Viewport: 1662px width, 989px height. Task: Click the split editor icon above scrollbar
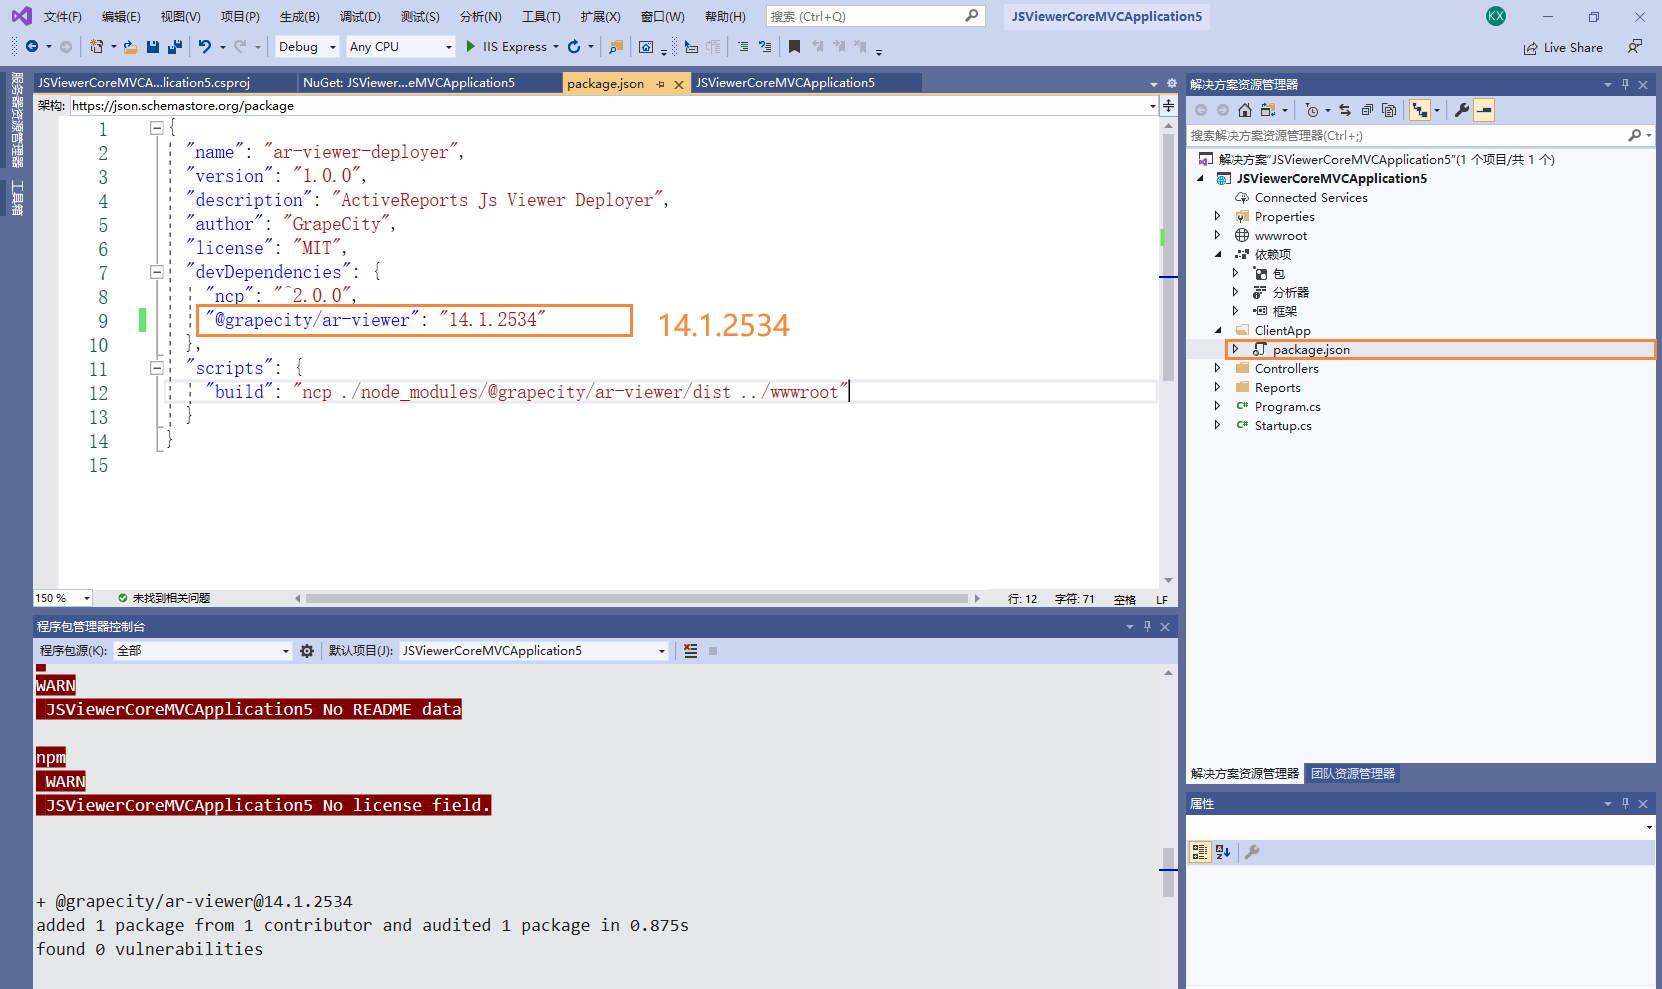pyautogui.click(x=1168, y=105)
